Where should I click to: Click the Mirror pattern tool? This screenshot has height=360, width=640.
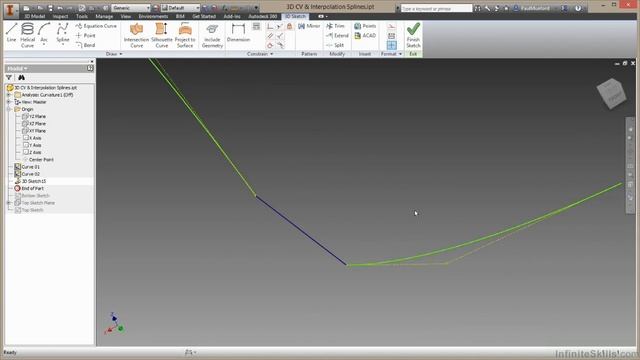309,26
